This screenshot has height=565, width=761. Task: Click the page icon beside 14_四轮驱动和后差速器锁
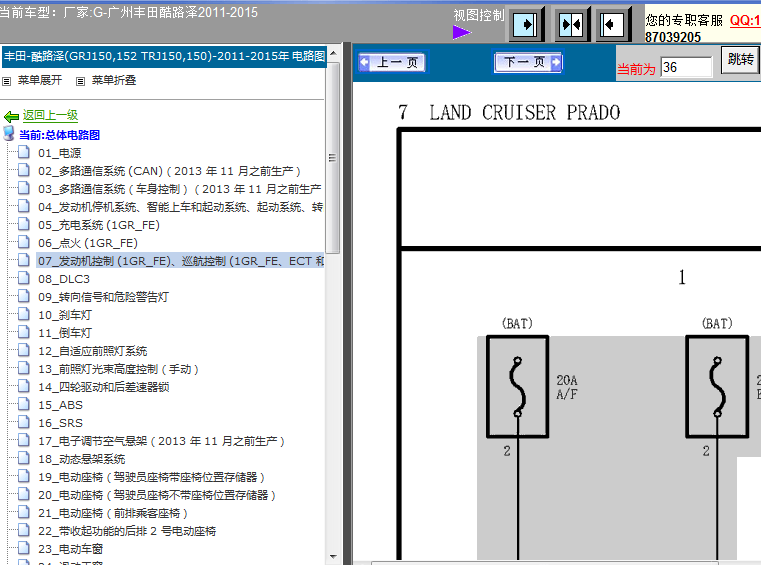23,386
